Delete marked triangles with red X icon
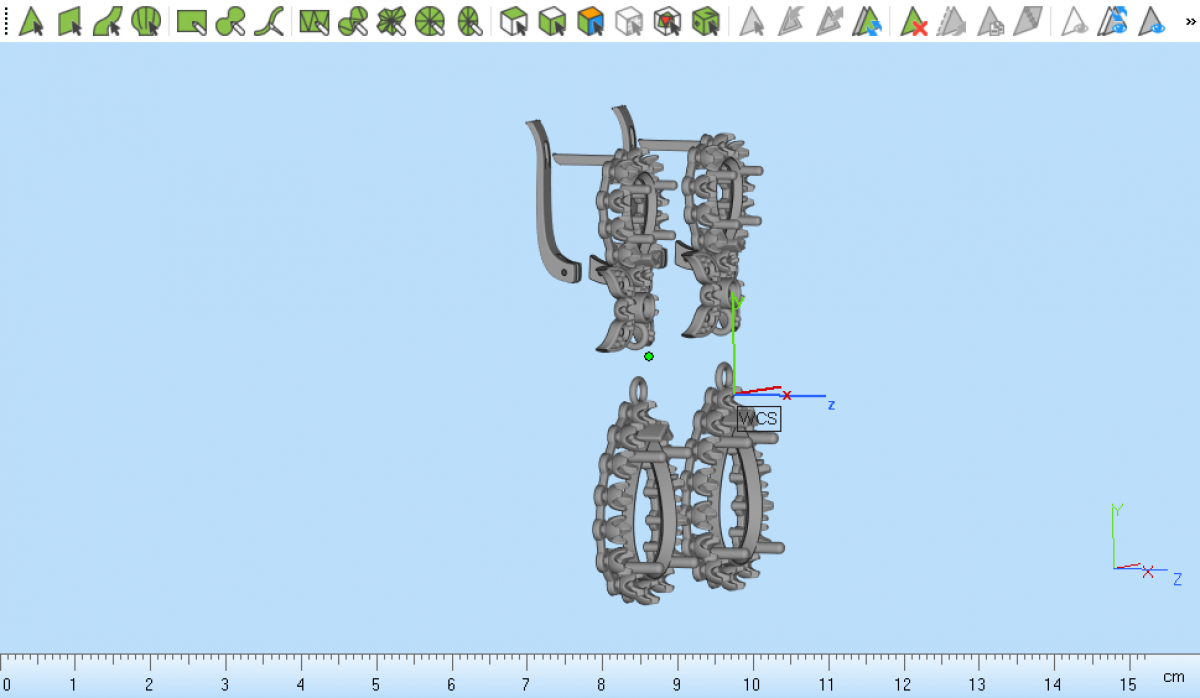 point(914,21)
